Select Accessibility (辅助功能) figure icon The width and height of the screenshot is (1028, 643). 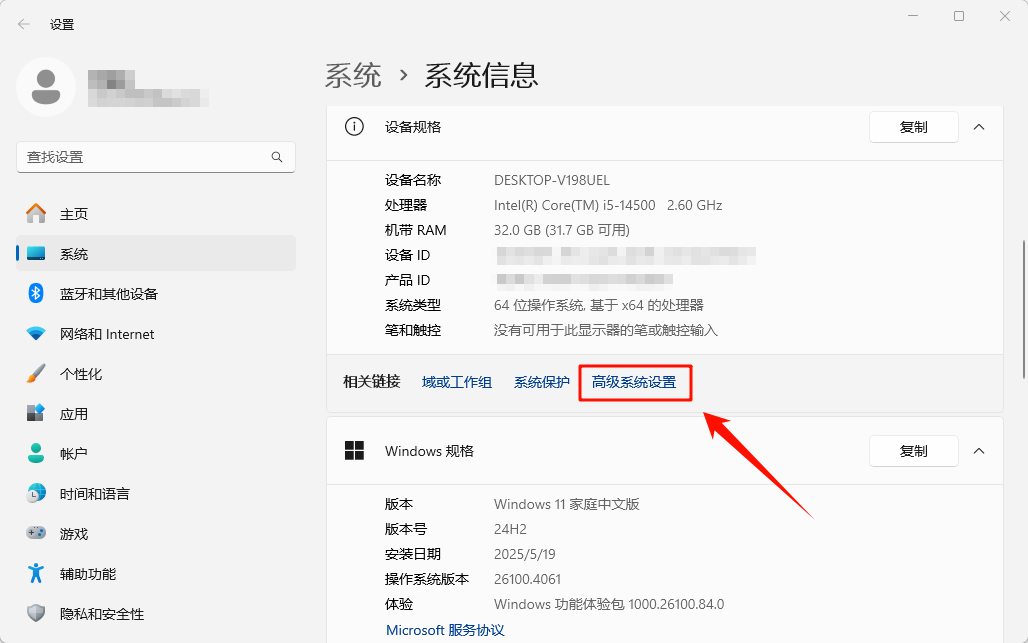[36, 574]
